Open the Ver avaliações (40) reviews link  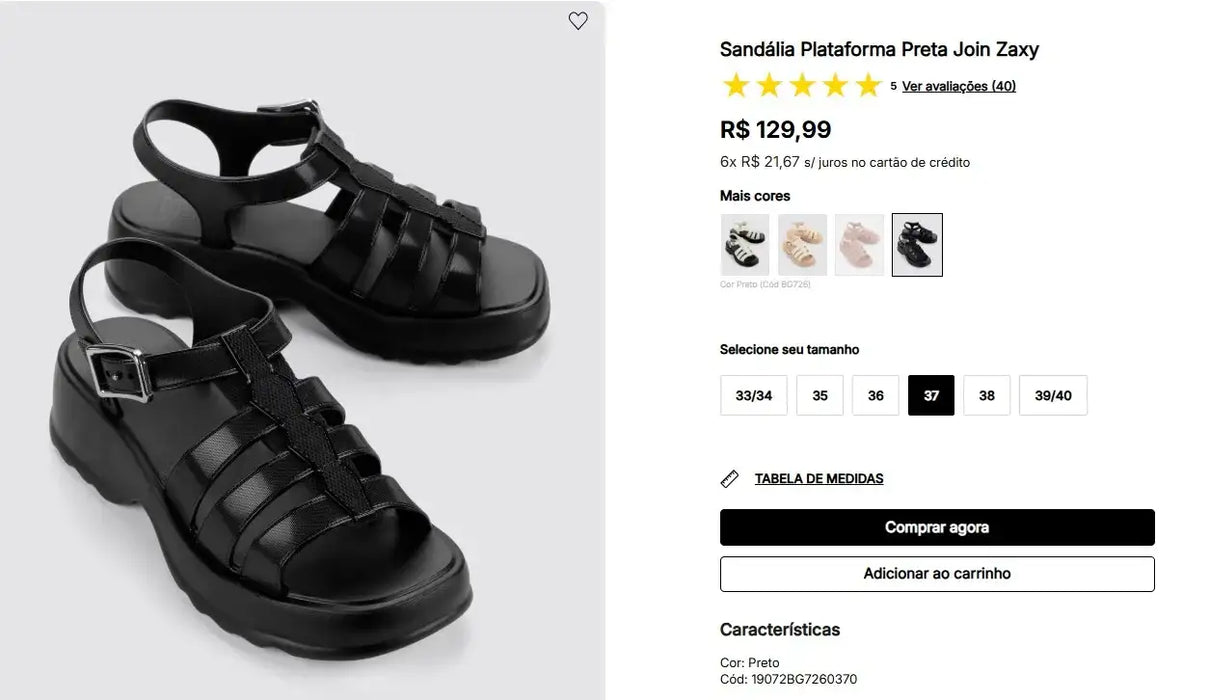(x=959, y=87)
